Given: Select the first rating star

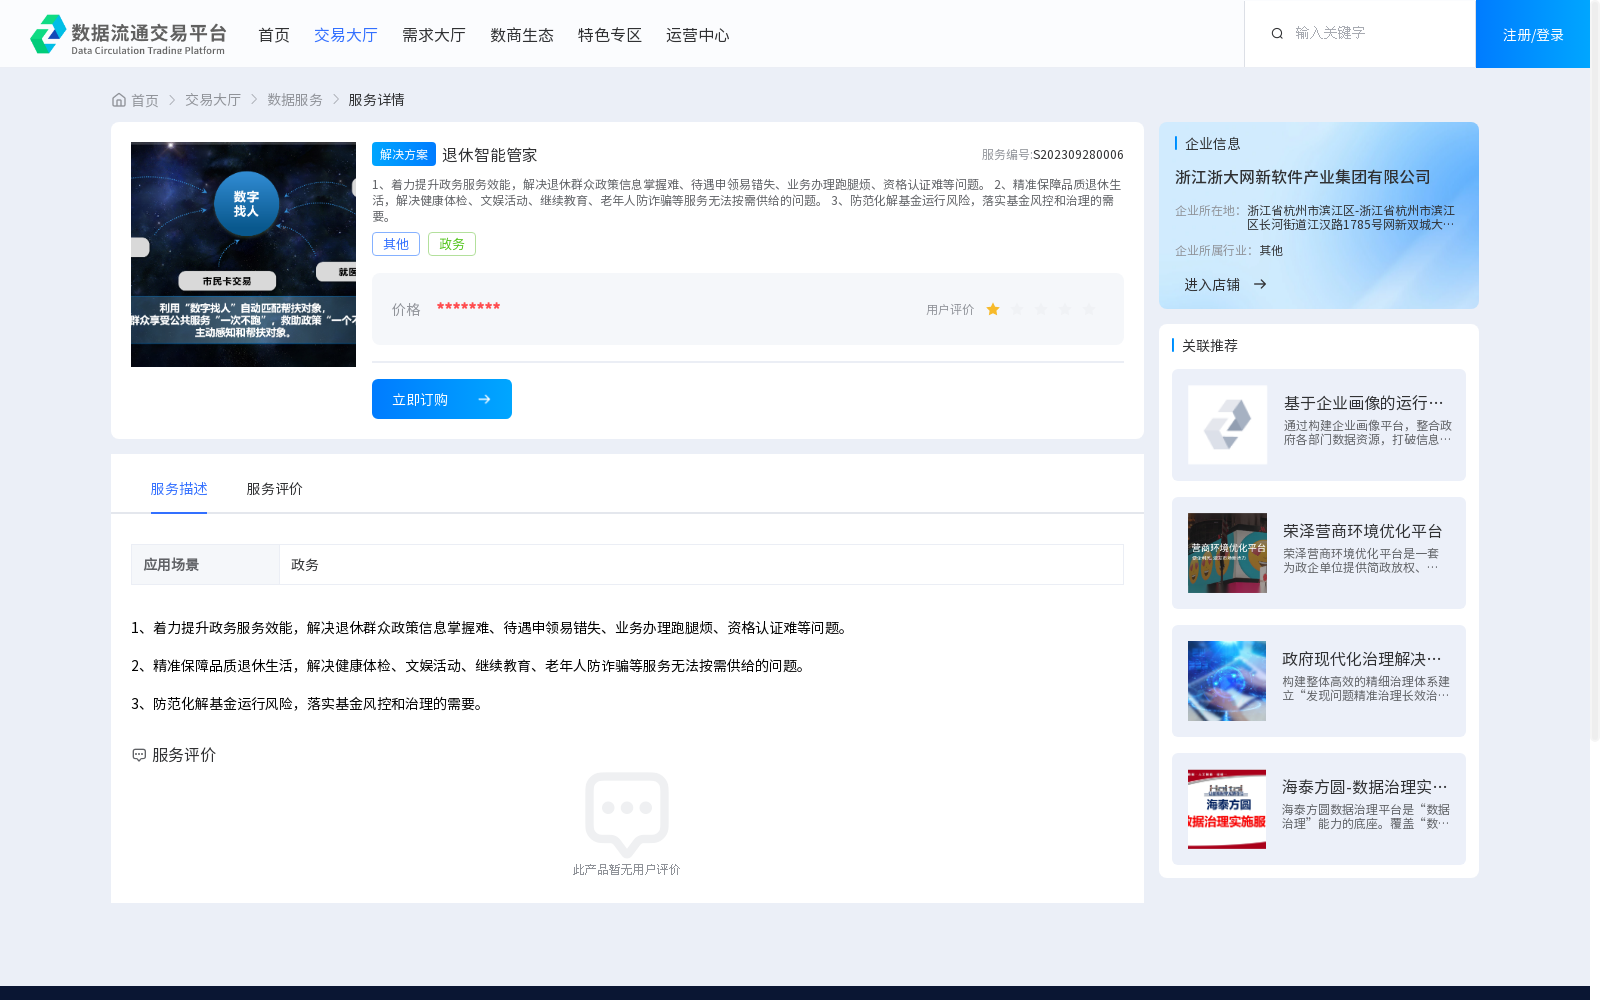Looking at the screenshot, I should click(993, 310).
